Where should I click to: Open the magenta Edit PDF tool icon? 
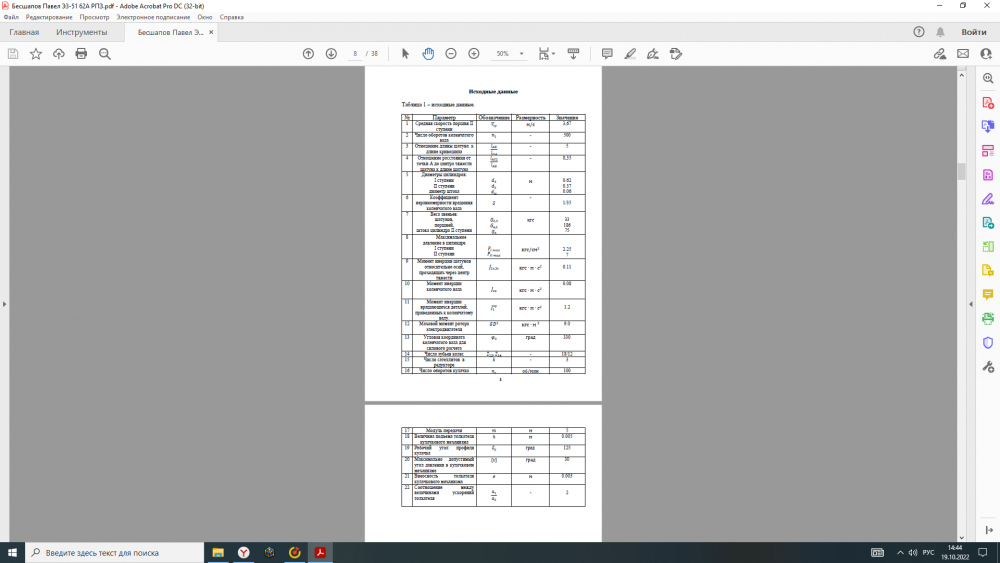click(x=988, y=175)
